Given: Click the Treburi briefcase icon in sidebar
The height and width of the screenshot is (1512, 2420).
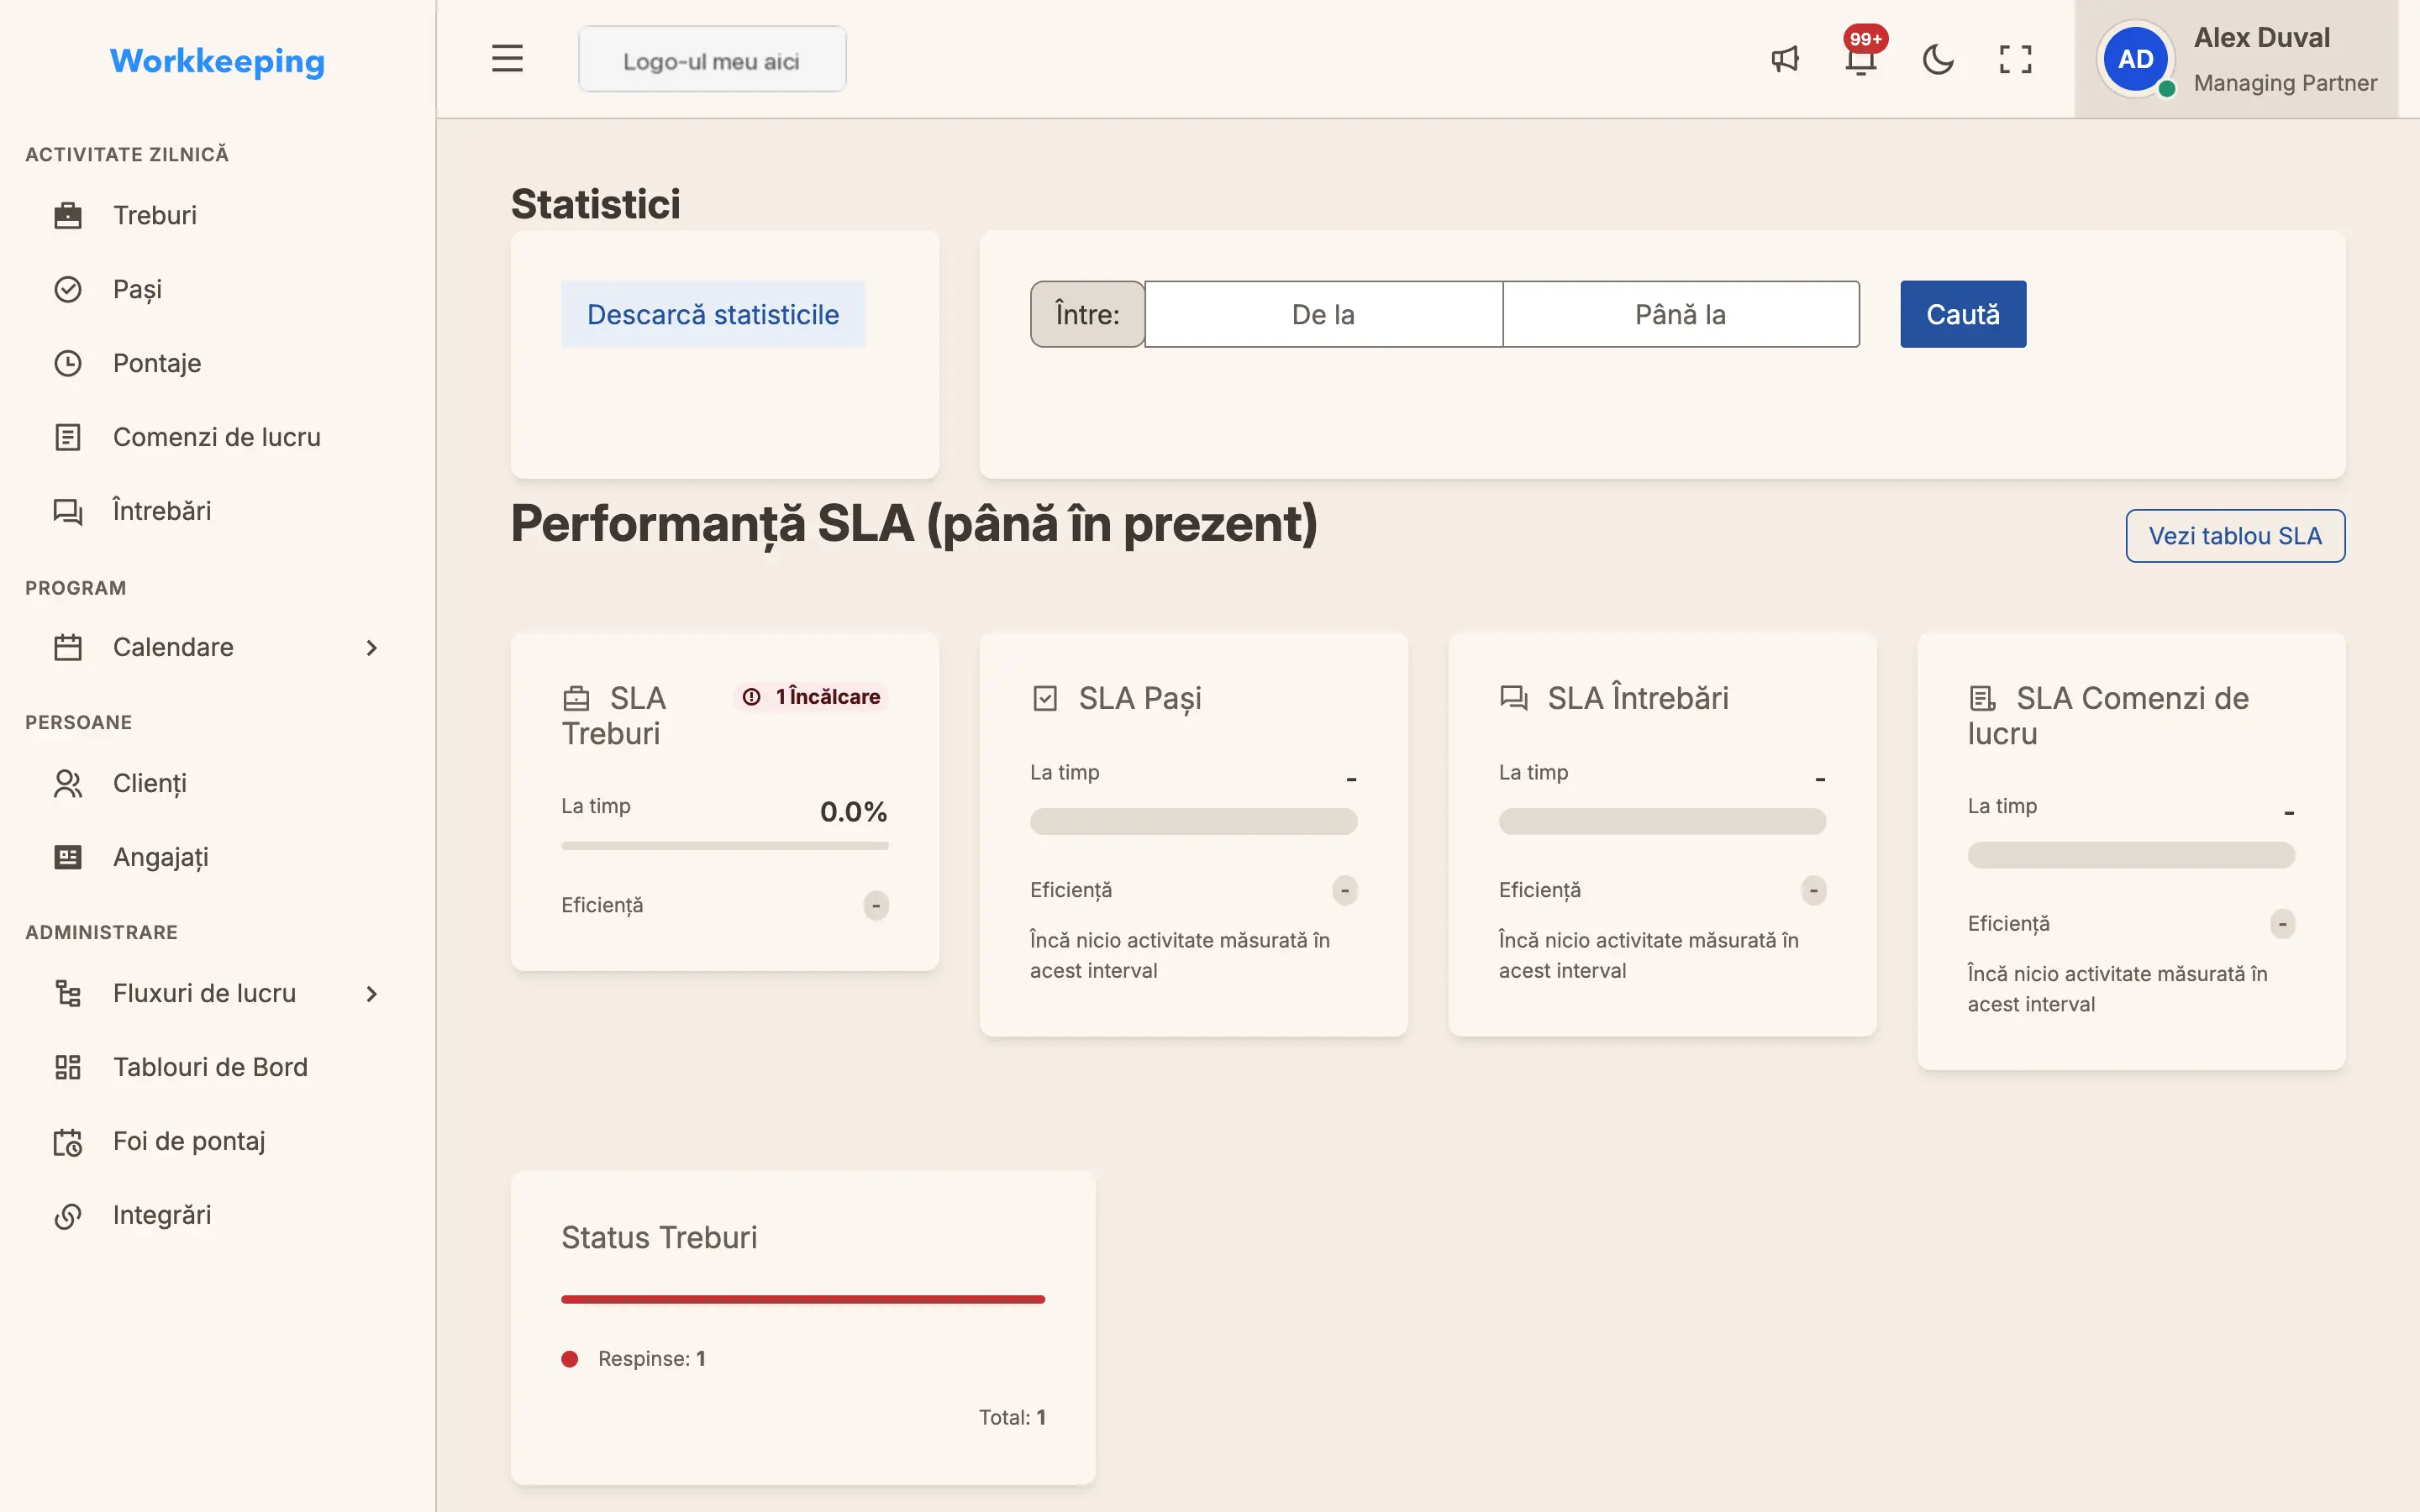Looking at the screenshot, I should pos(68,215).
